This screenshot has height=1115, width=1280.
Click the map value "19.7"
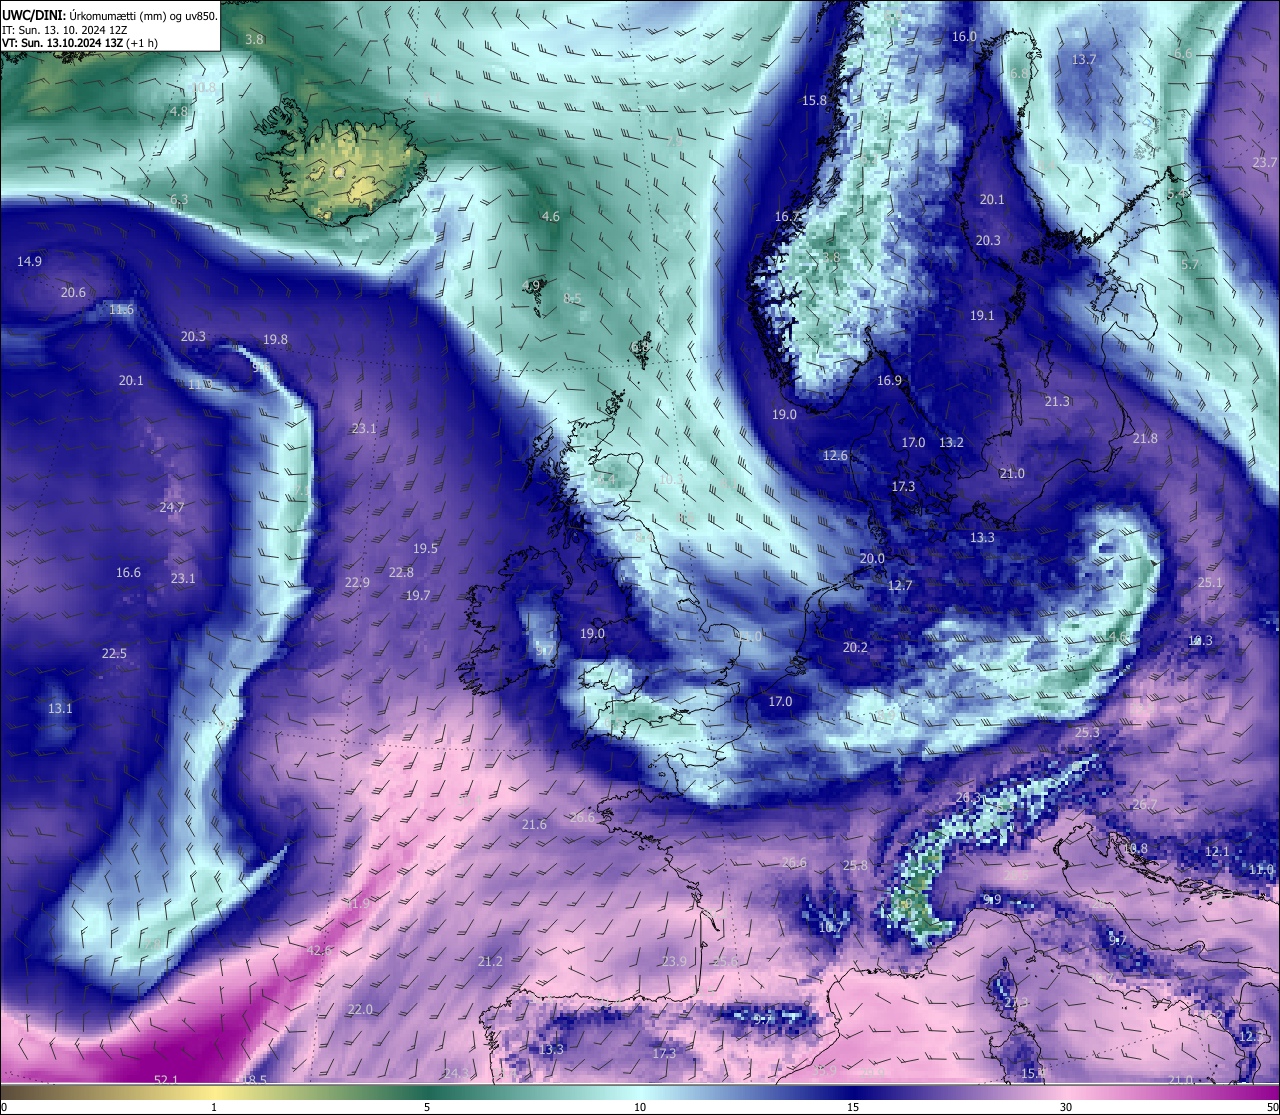click(x=417, y=595)
